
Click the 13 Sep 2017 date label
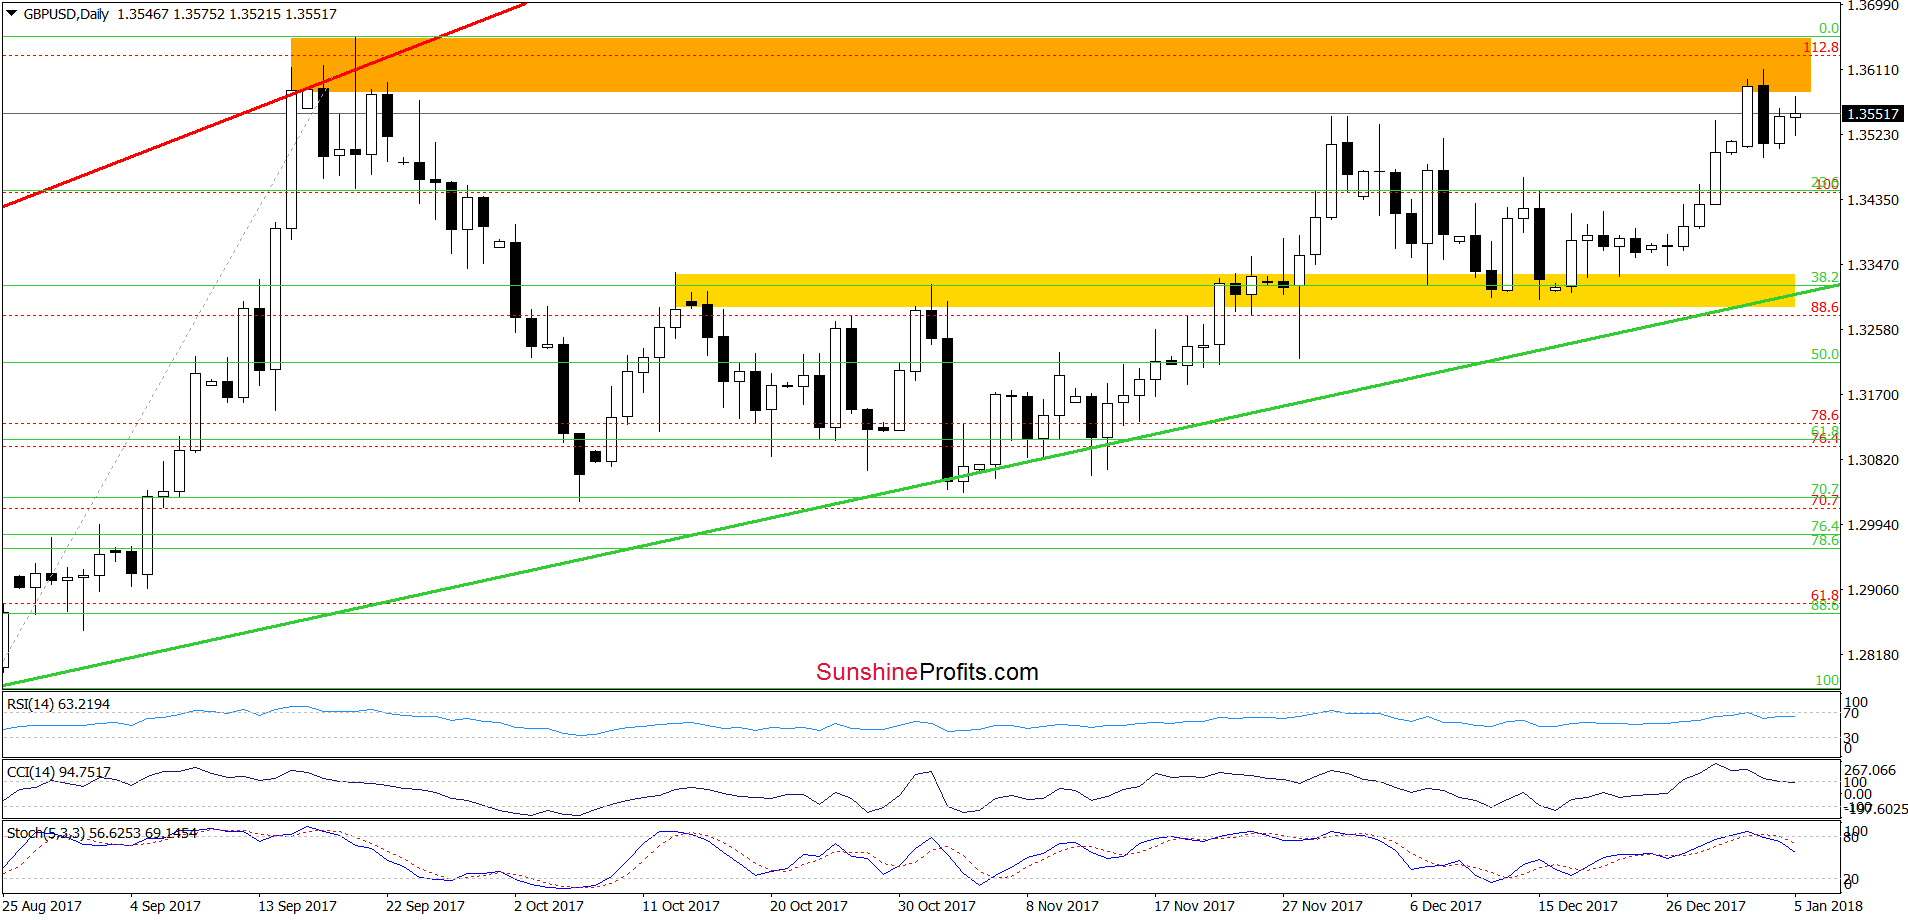point(297,906)
